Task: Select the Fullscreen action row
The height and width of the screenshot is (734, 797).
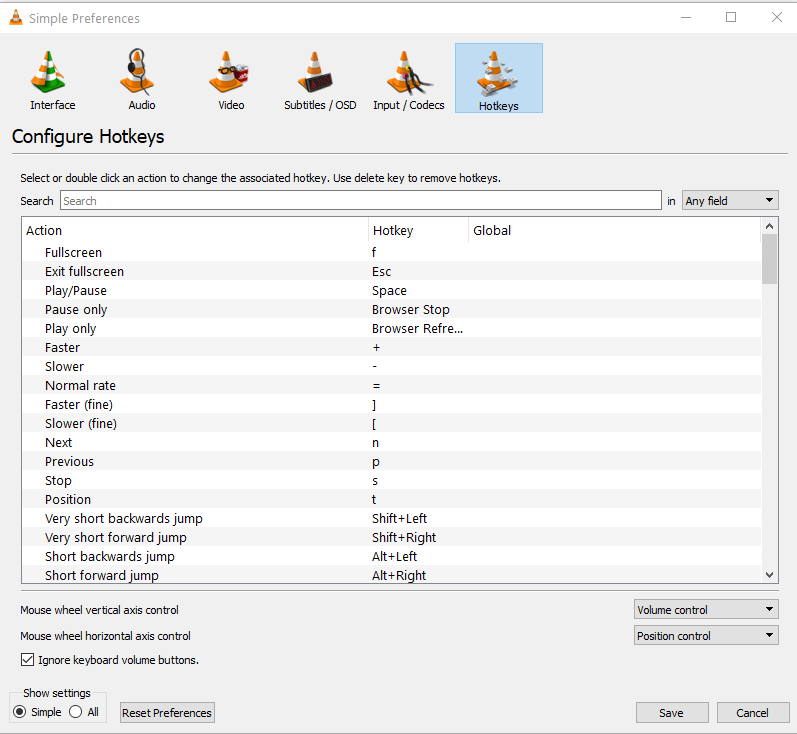Action: coord(391,252)
